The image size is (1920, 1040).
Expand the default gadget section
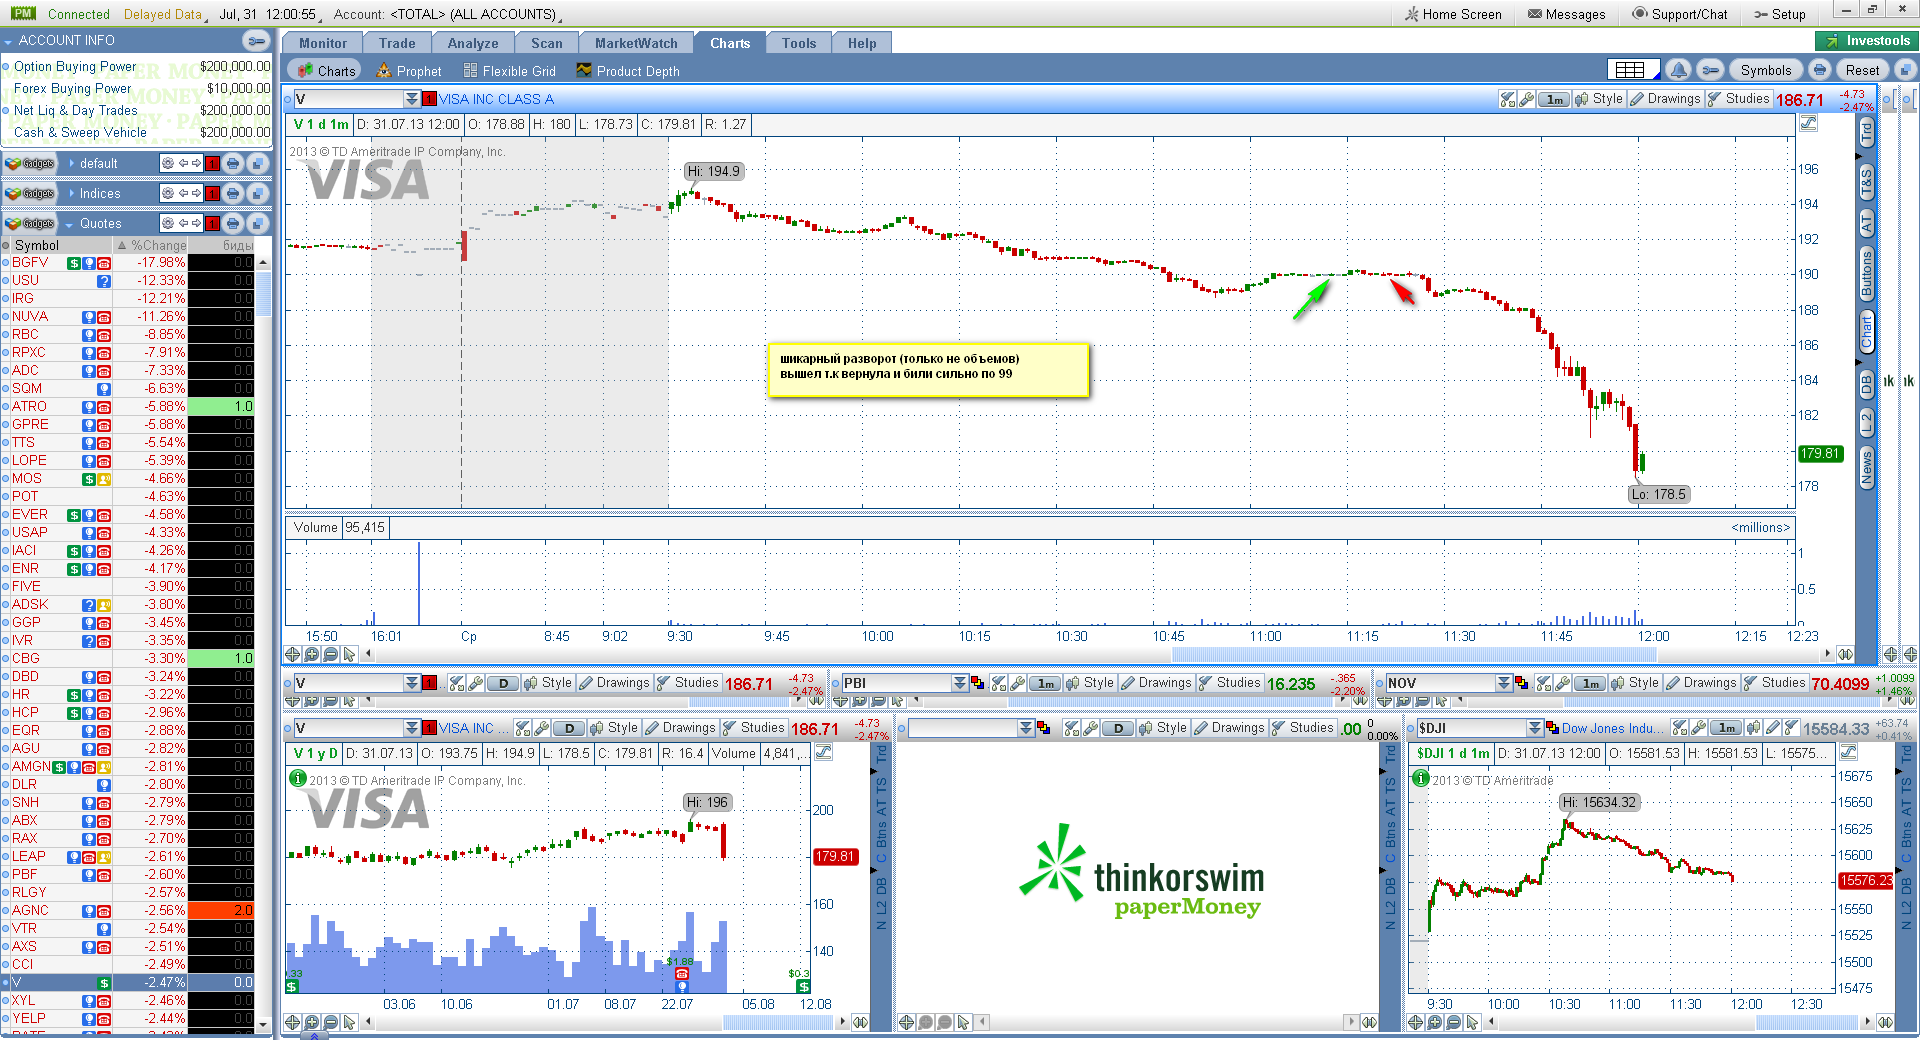pyautogui.click(x=72, y=163)
